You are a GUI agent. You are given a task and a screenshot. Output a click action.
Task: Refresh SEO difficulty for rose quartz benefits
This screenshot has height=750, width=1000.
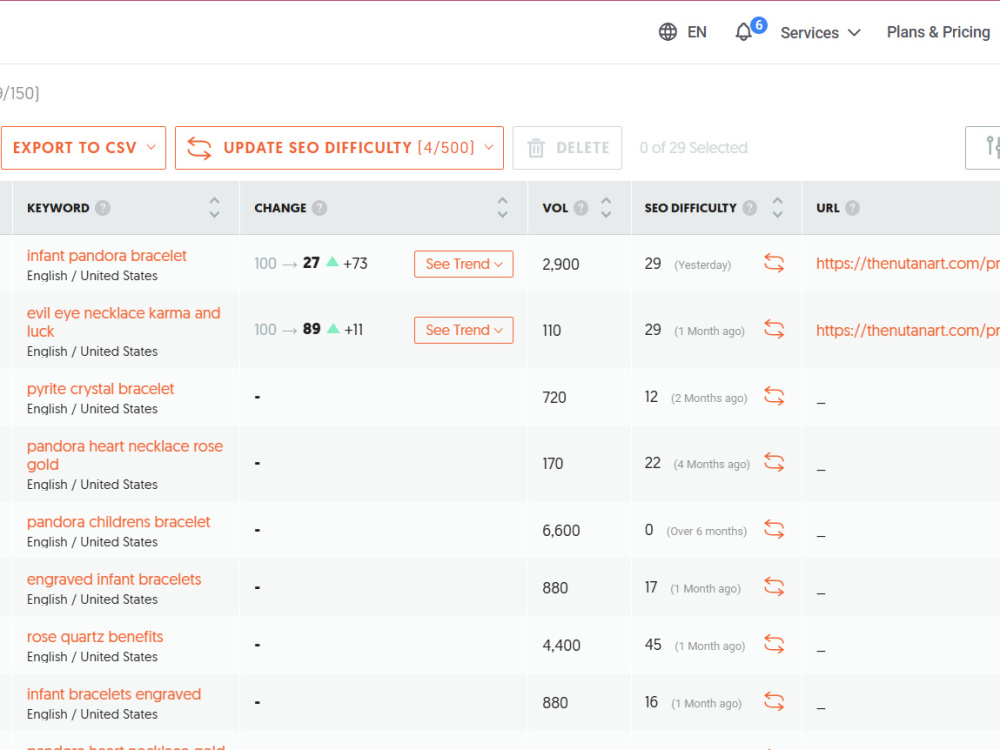(x=774, y=643)
